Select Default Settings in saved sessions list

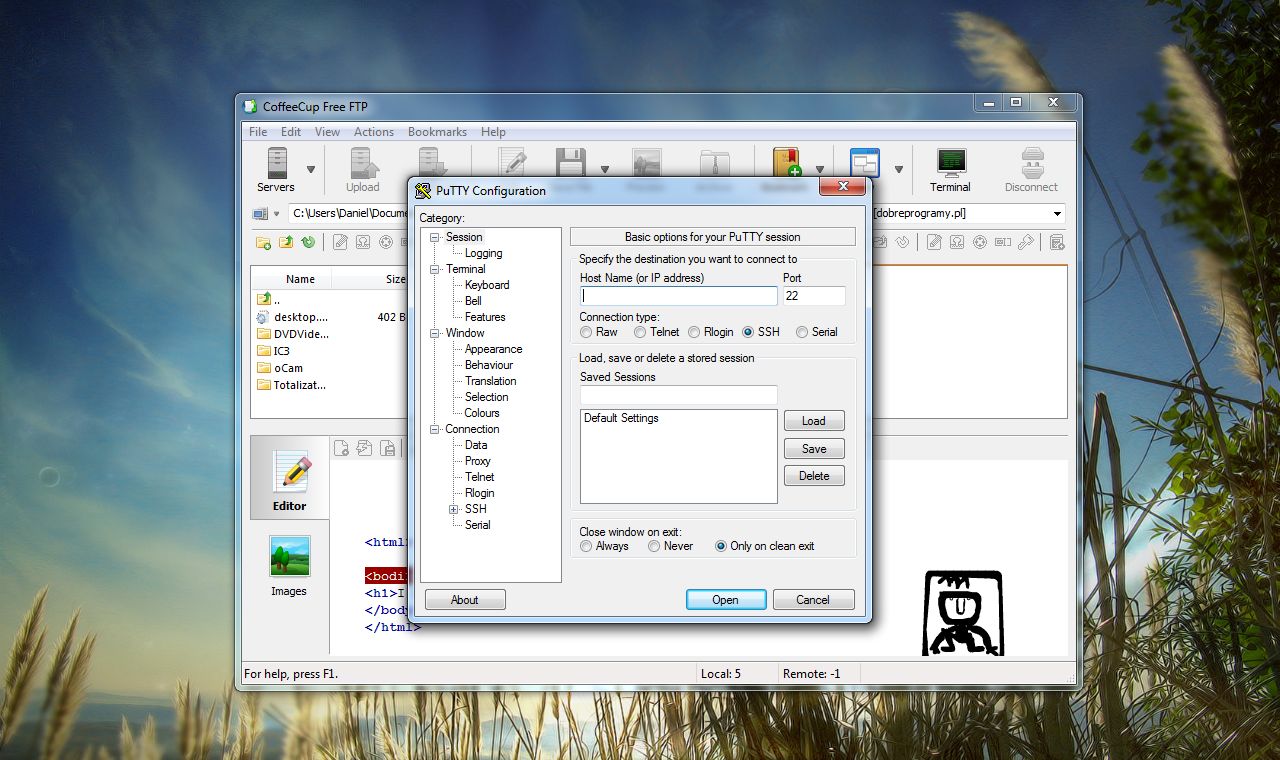pyautogui.click(x=622, y=418)
